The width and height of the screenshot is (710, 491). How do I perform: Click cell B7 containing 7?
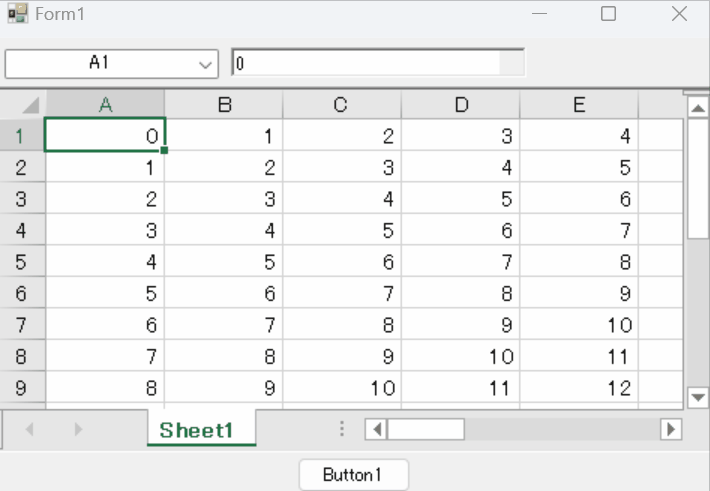pos(224,324)
